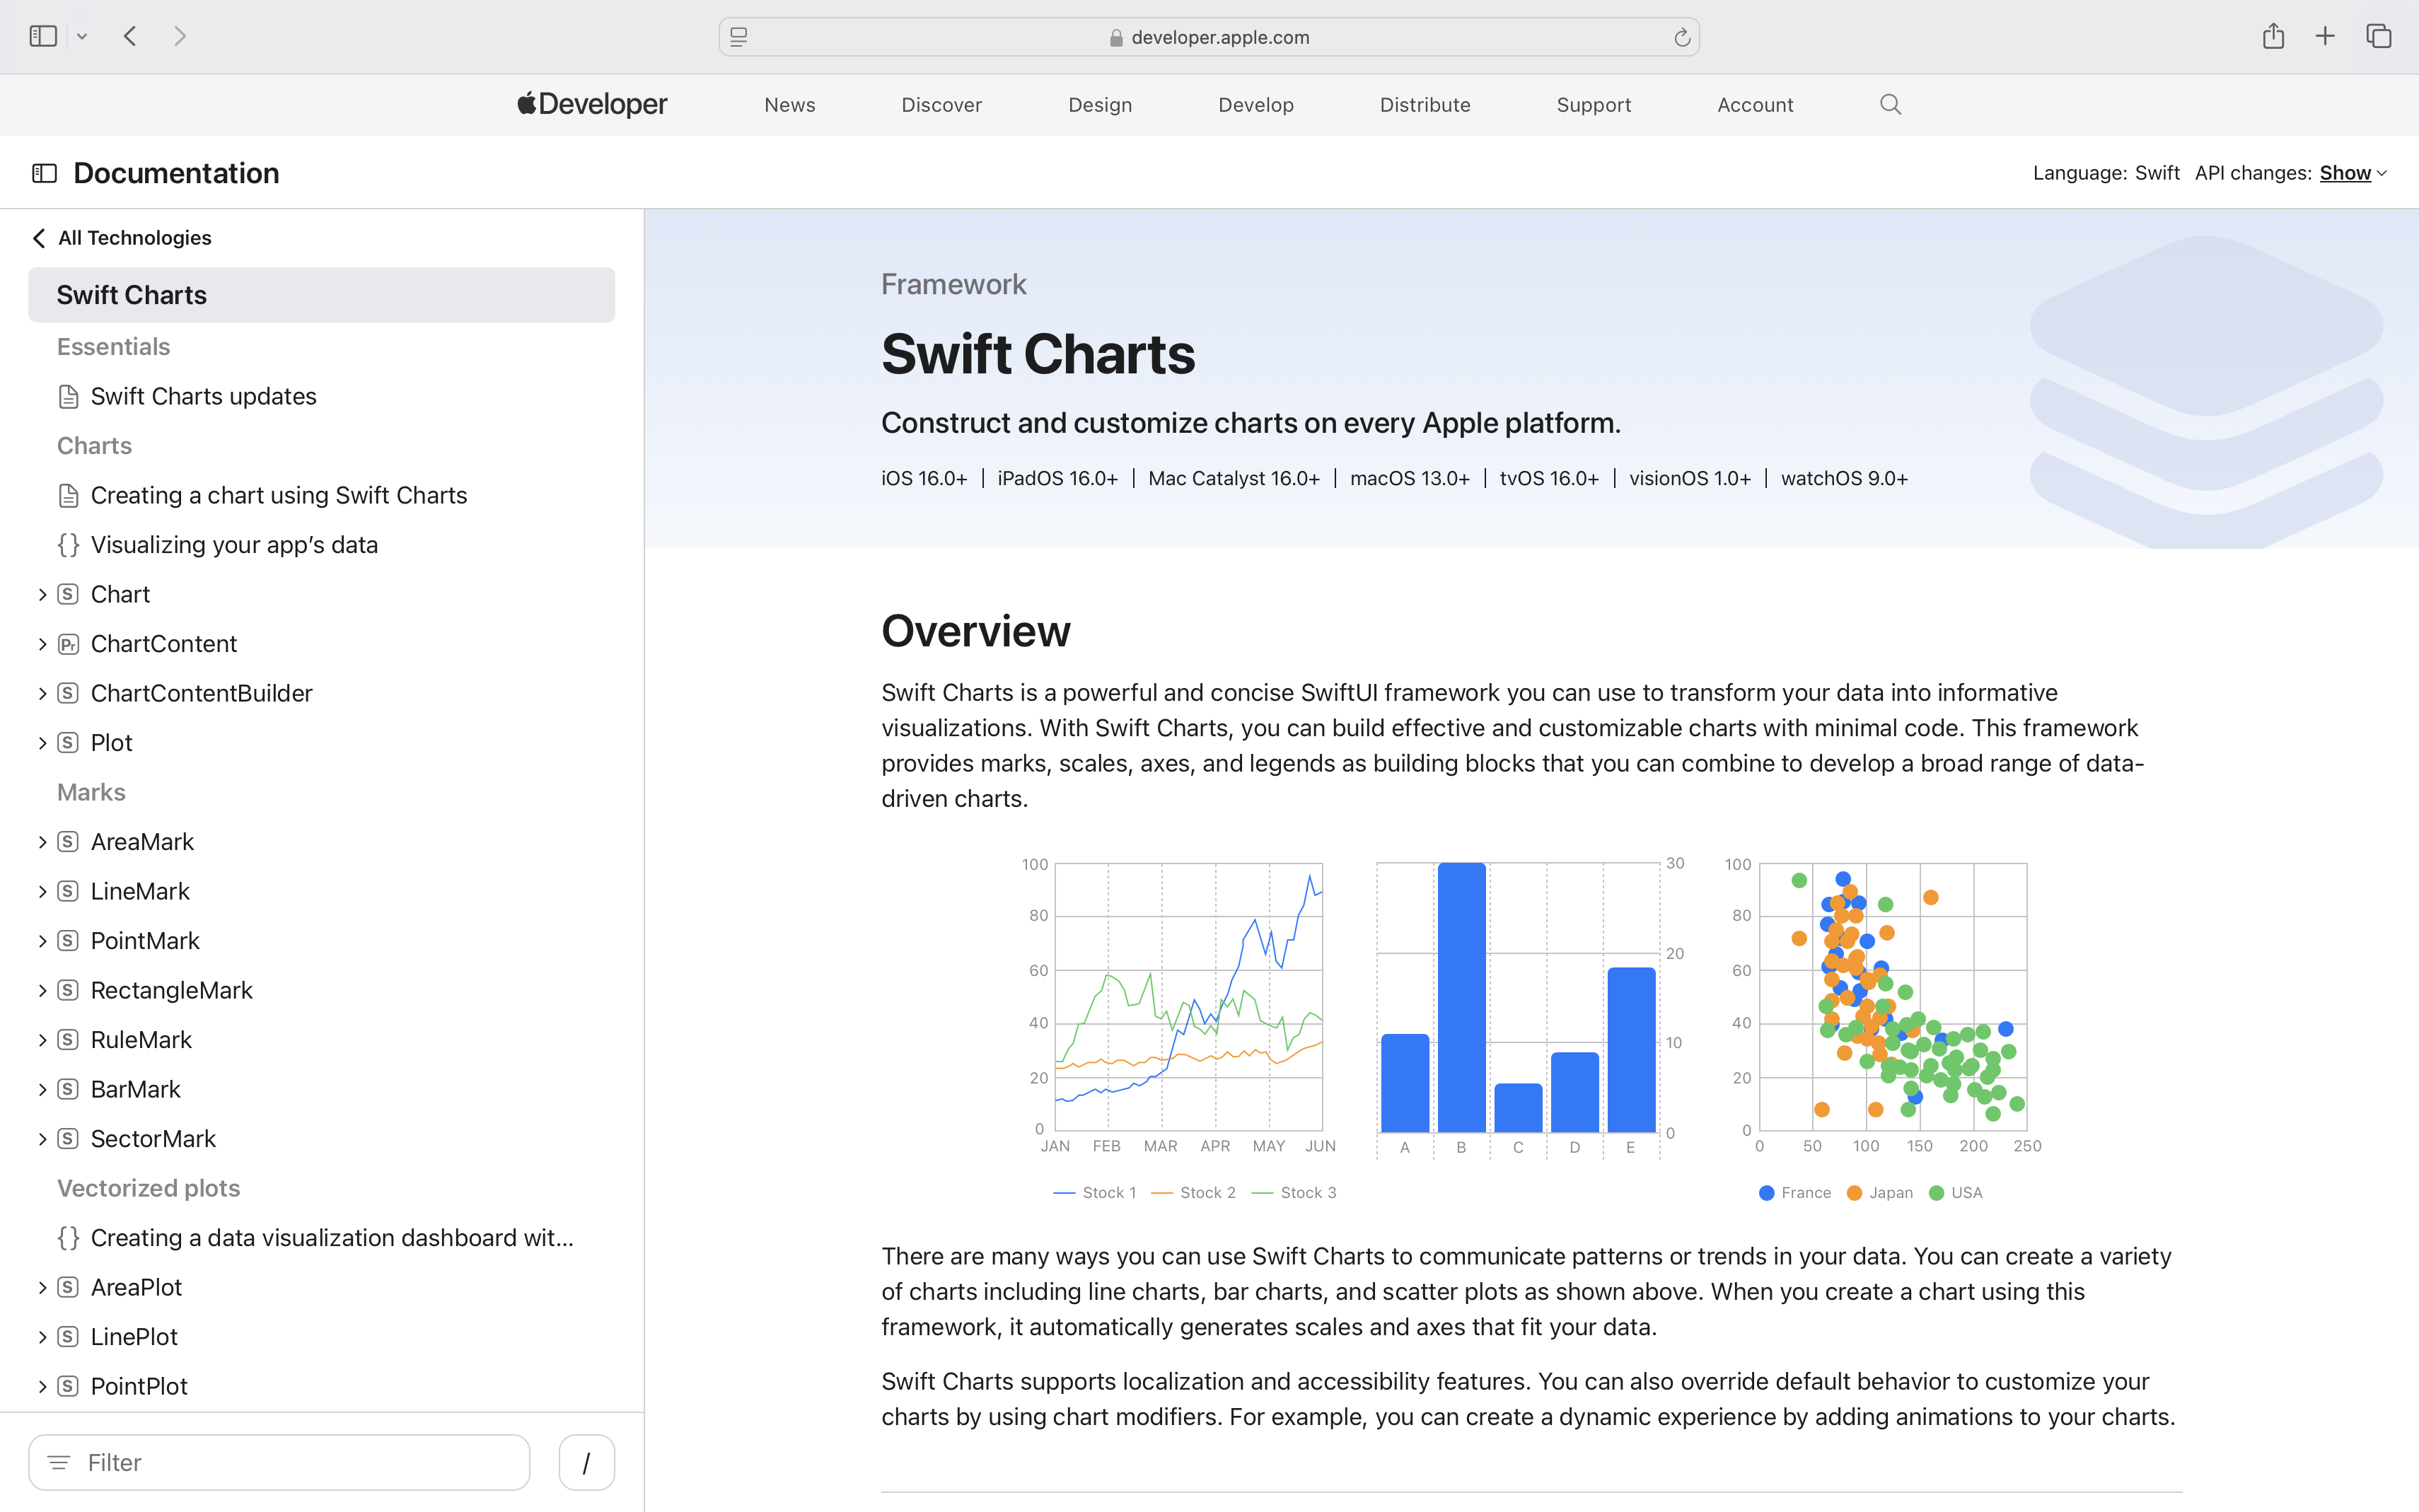Show all open tabs overview
2419x1512 pixels.
[x=2377, y=36]
